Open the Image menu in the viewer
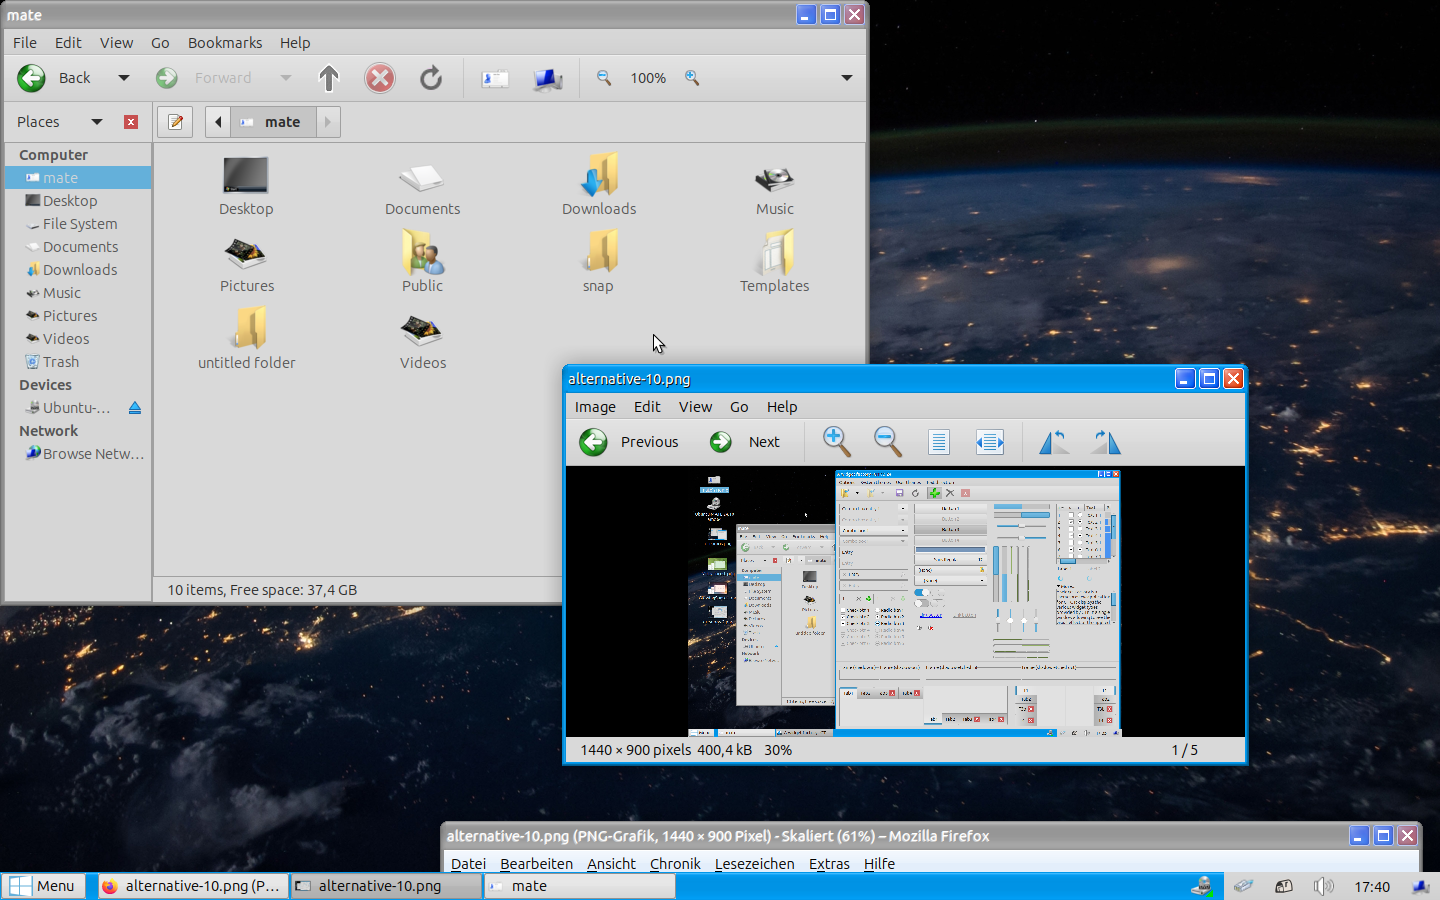This screenshot has width=1440, height=900. [x=595, y=407]
